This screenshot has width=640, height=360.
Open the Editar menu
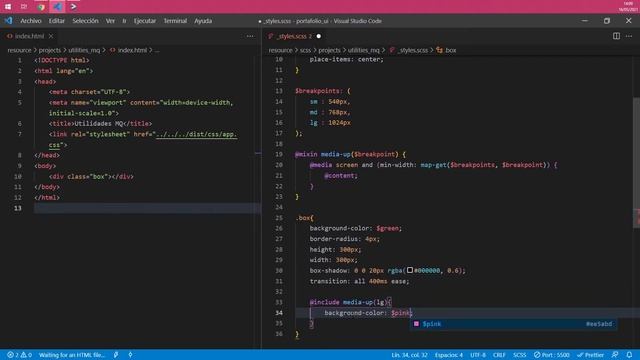57,21
